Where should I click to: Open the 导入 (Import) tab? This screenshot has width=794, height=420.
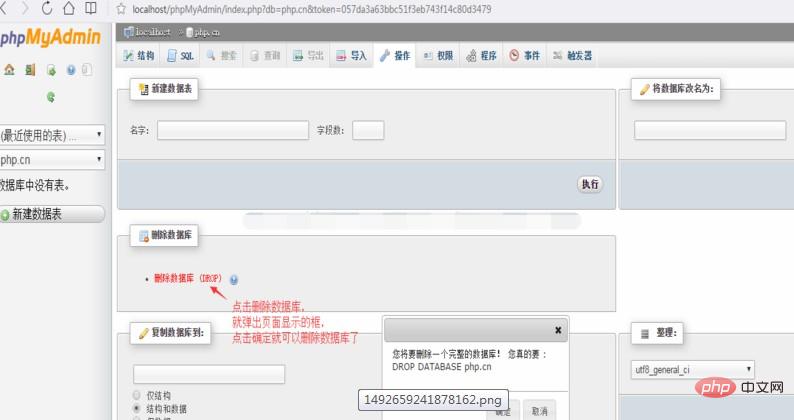(351, 56)
